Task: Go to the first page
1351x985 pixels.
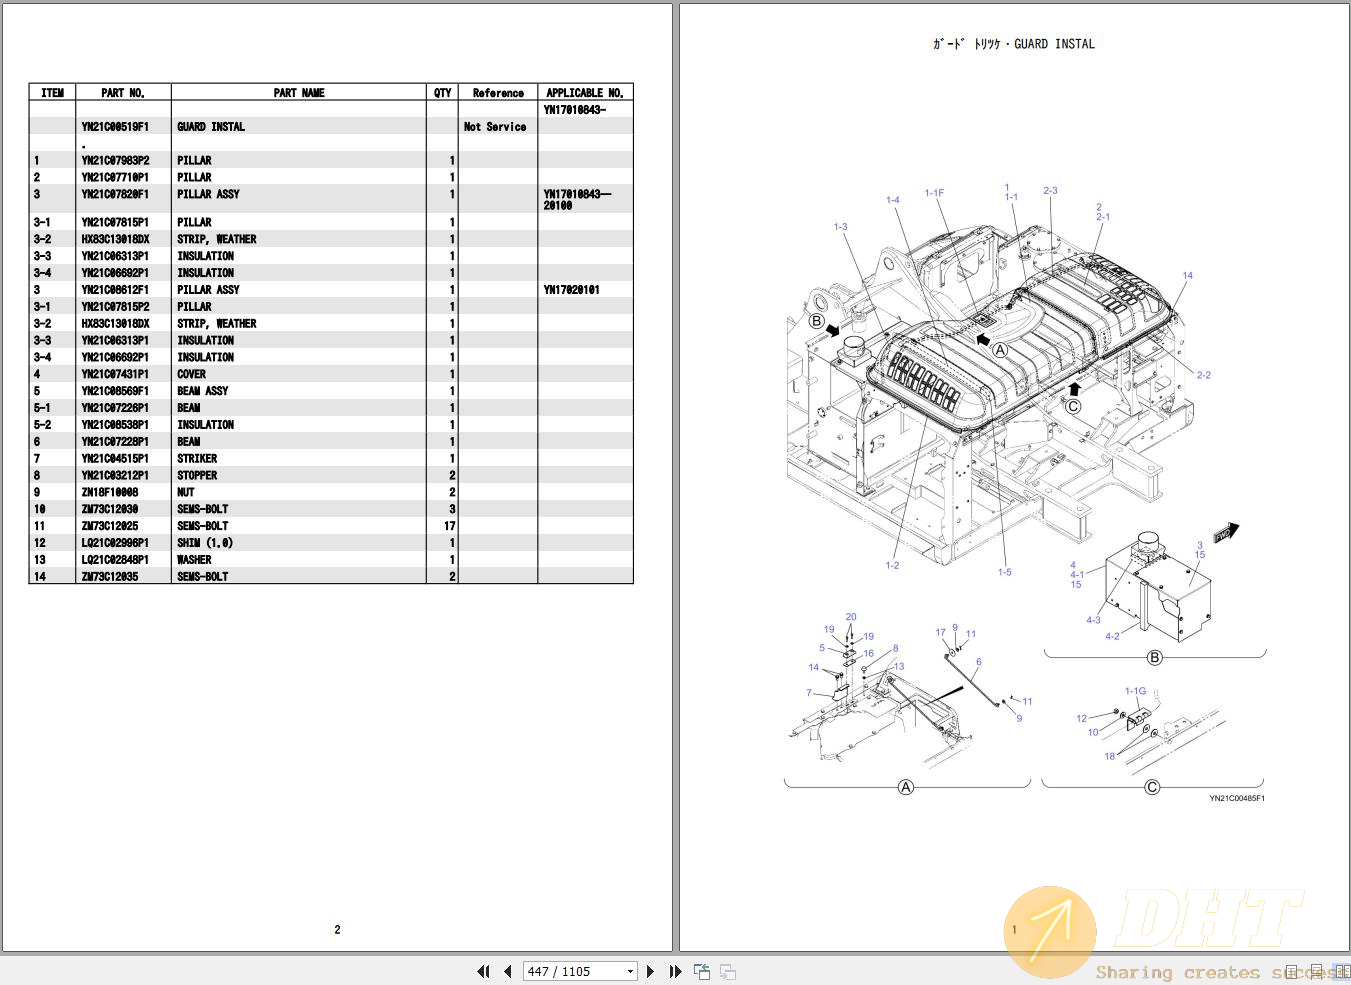Action: point(484,971)
